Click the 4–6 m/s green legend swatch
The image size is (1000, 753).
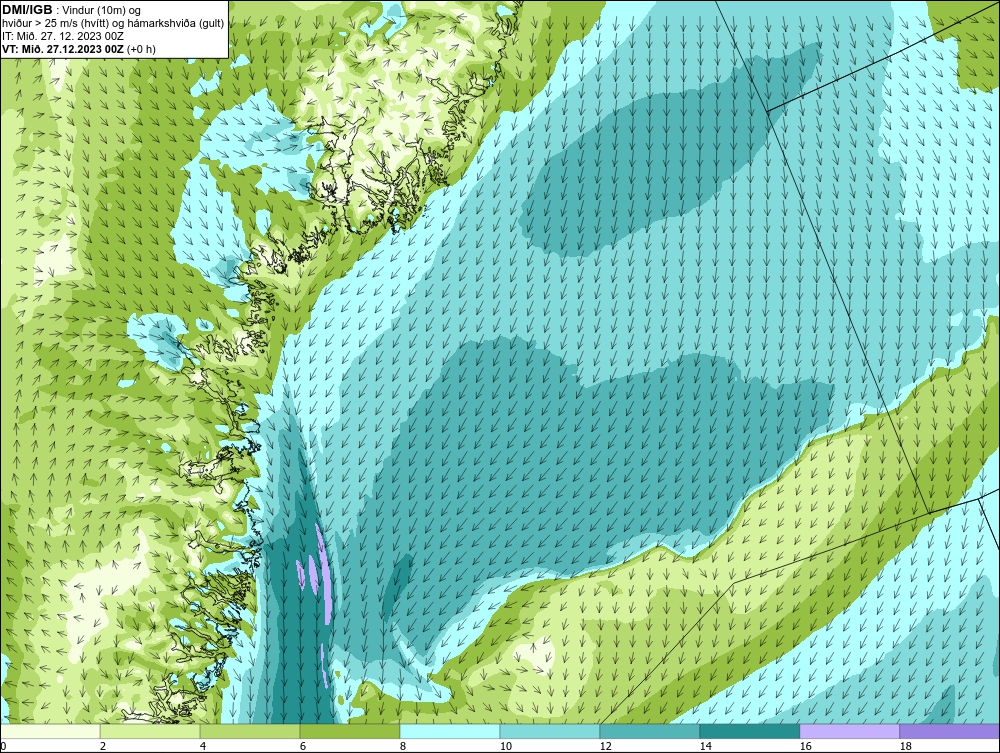pyautogui.click(x=250, y=731)
